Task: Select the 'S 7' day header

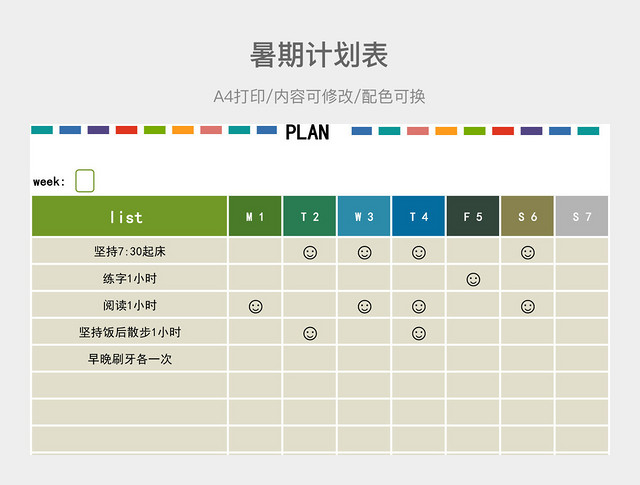Action: tap(582, 216)
